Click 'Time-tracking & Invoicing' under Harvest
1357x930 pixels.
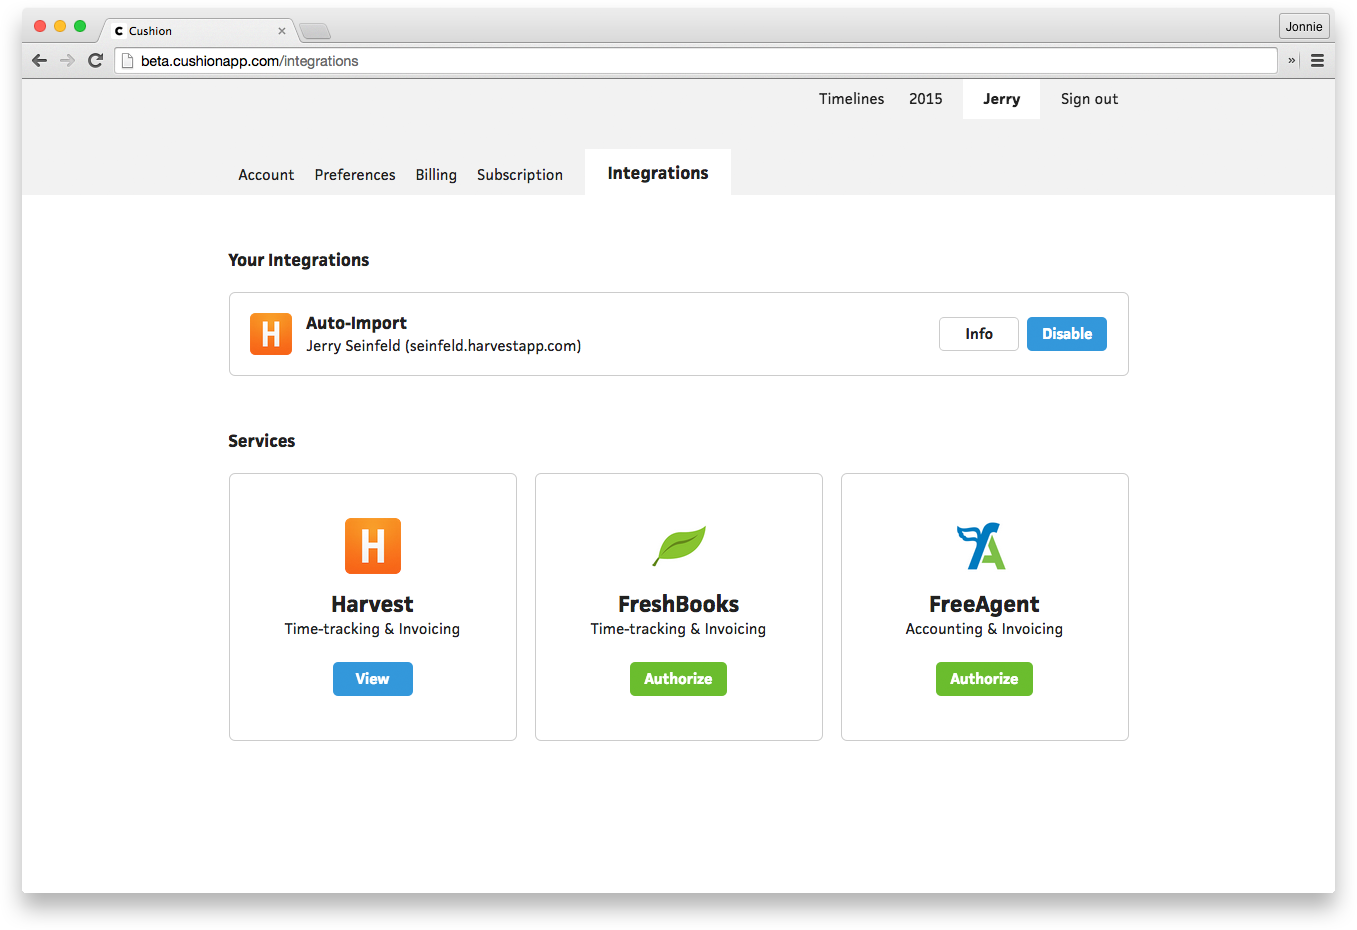pyautogui.click(x=372, y=629)
